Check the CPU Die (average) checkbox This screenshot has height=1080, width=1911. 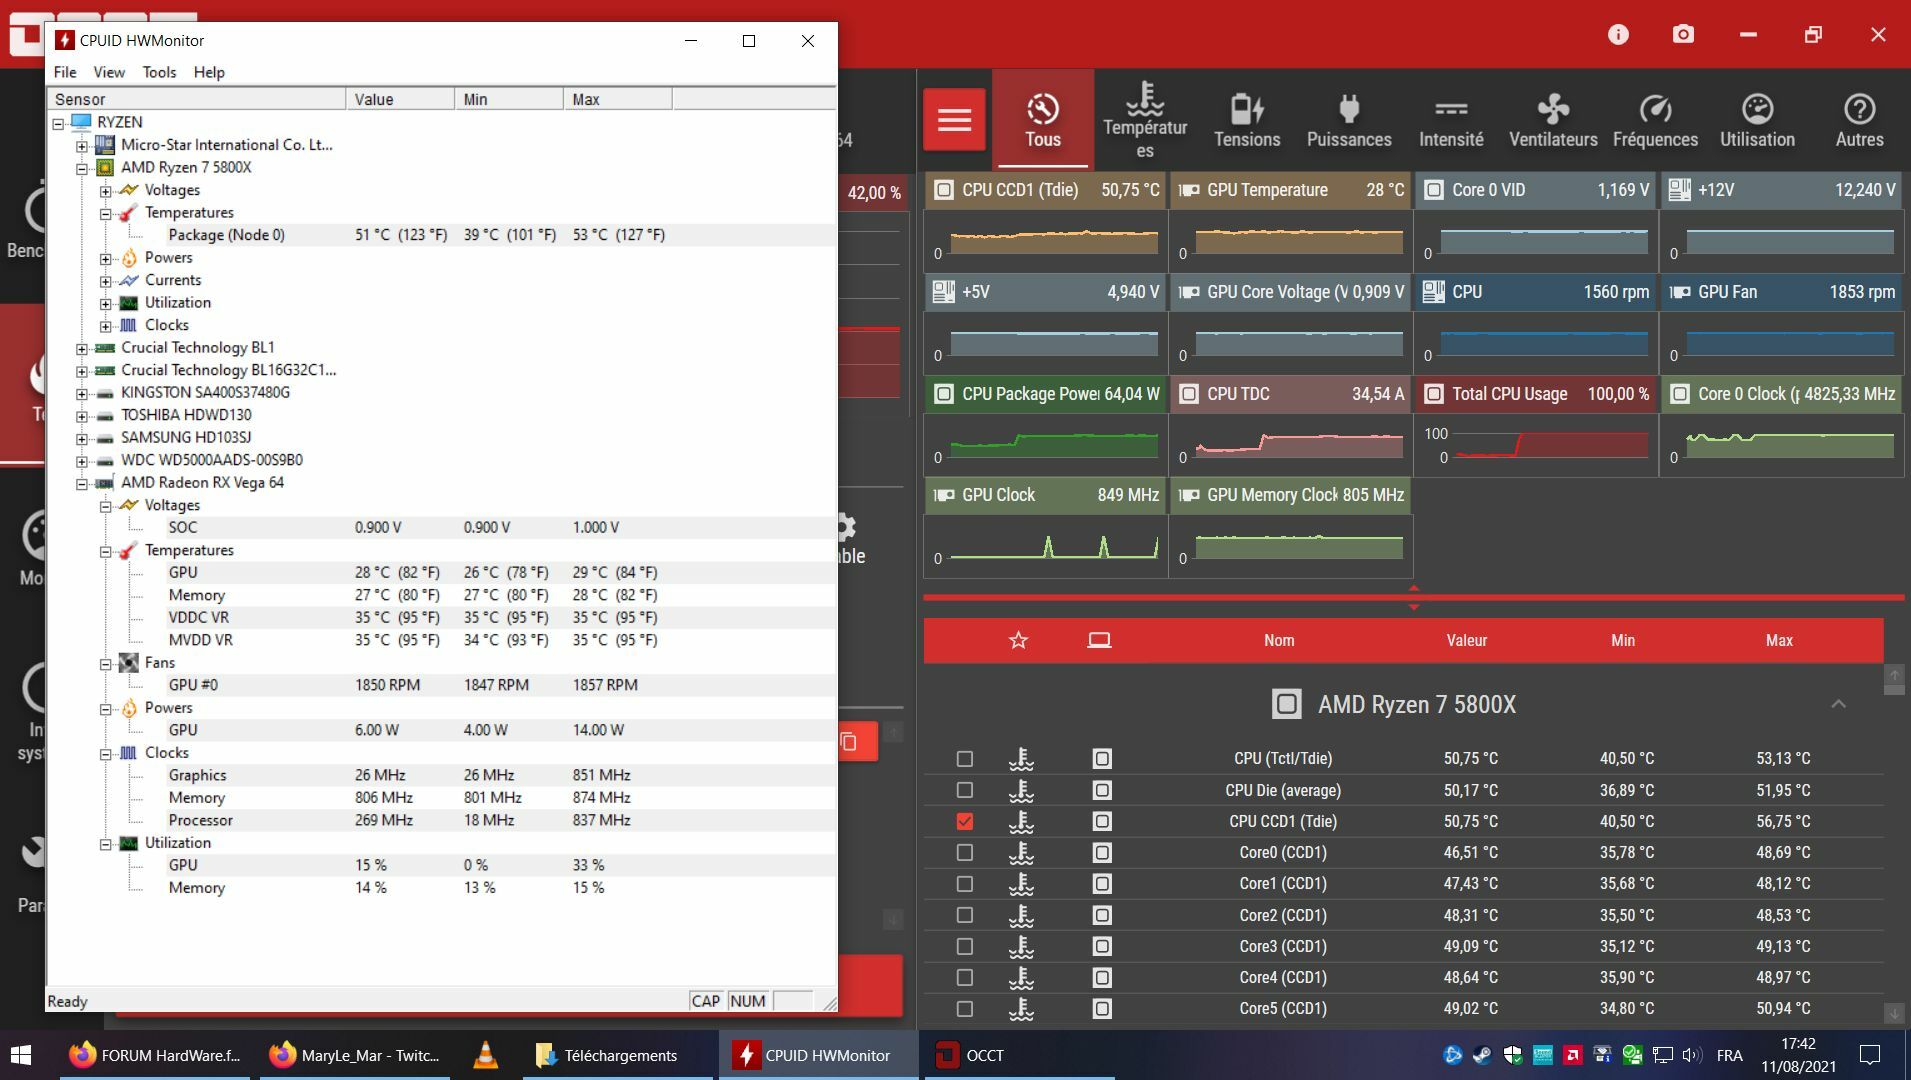click(964, 790)
